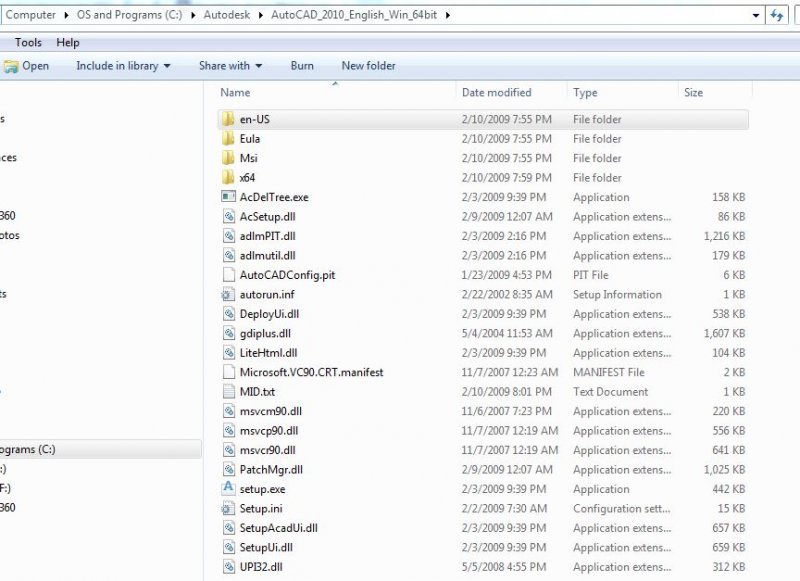Expand arrow after AutoCAD_2010_English_Win_64bit breadcrumb
This screenshot has width=800, height=581.
click(x=447, y=15)
